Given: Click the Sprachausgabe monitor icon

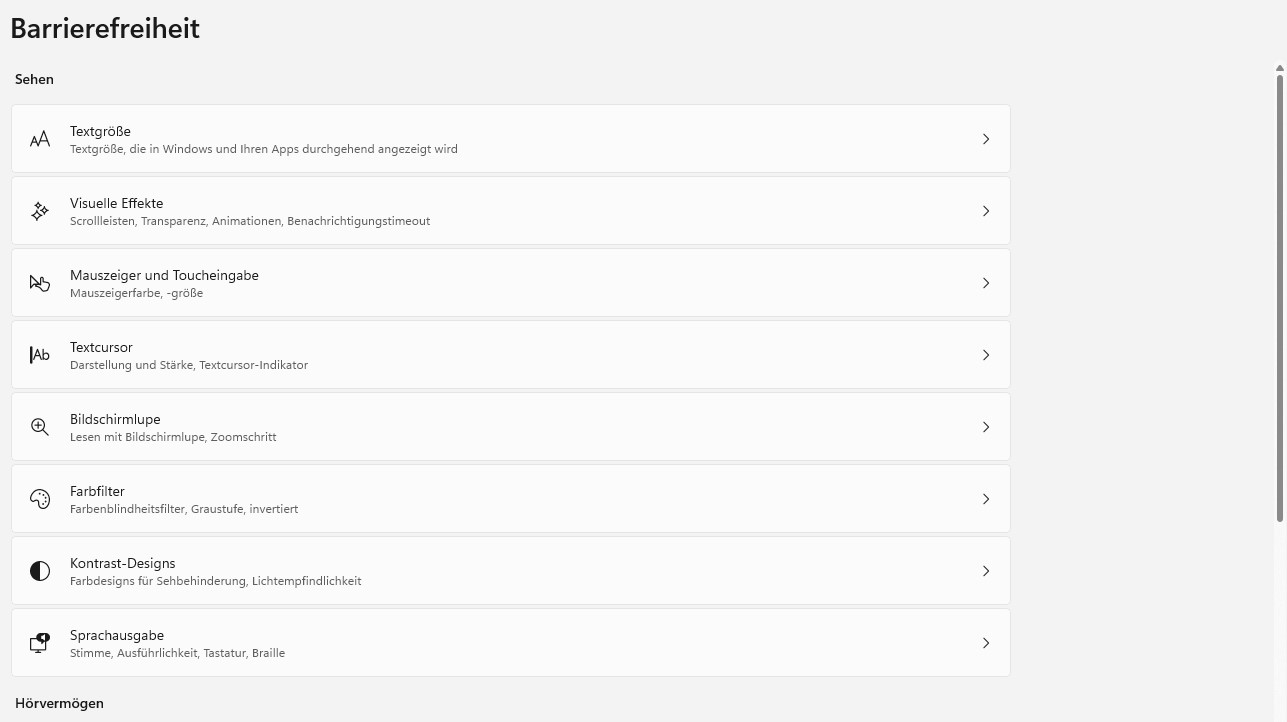Looking at the screenshot, I should point(40,643).
